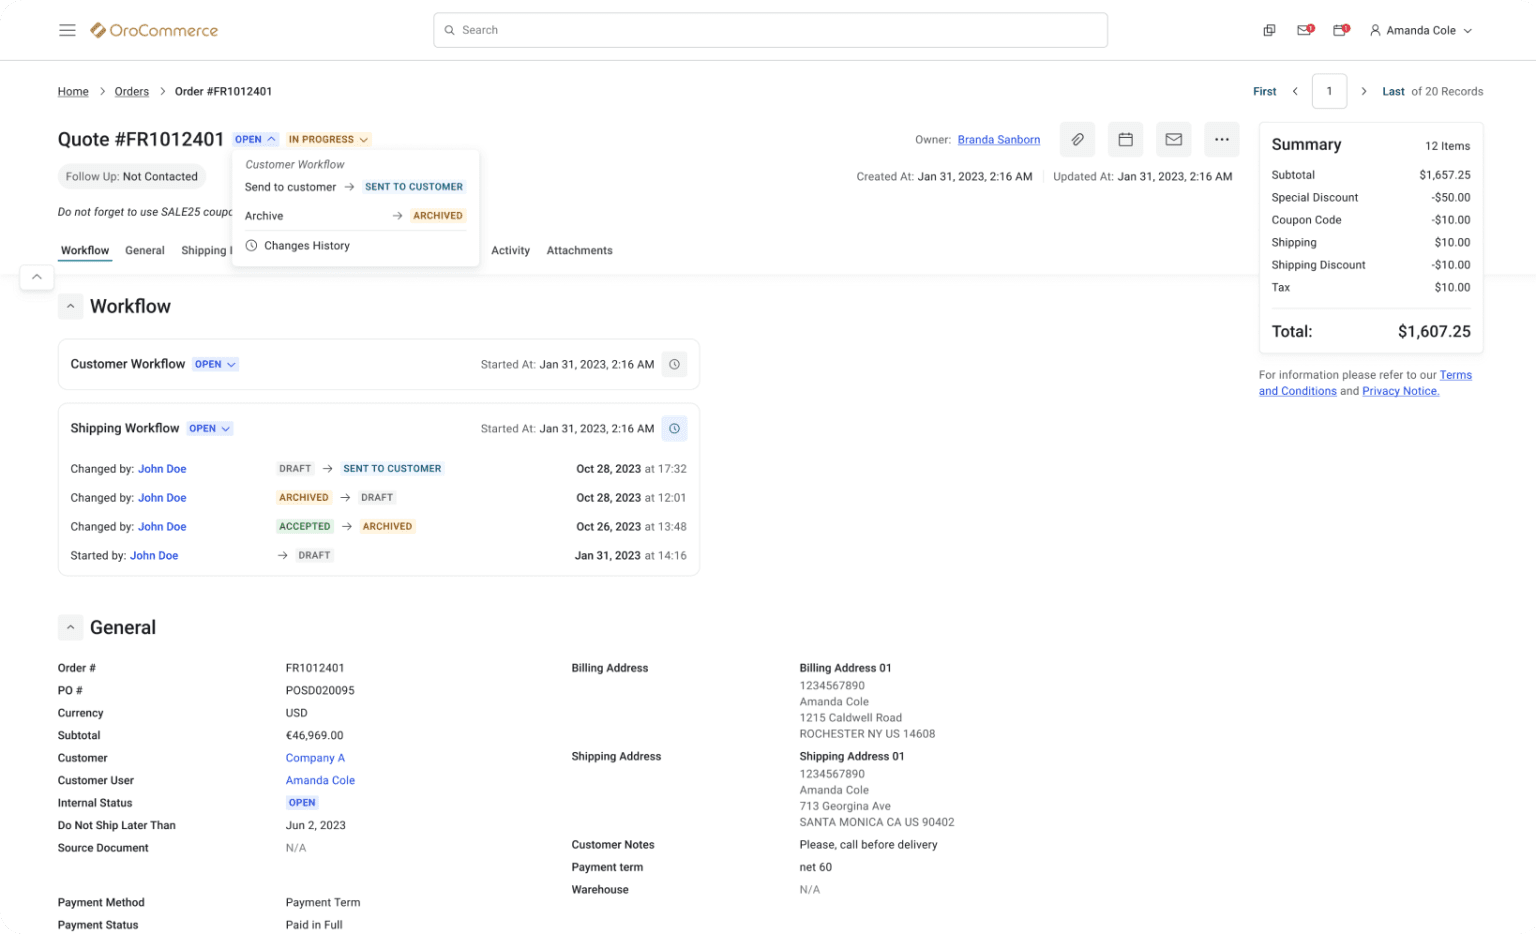The height and width of the screenshot is (934, 1536).
Task: Open the Customer Workflow OPEN dropdown
Action: pos(215,364)
